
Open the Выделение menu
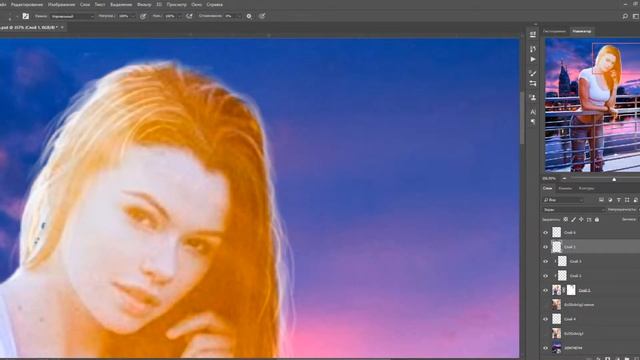121,4
